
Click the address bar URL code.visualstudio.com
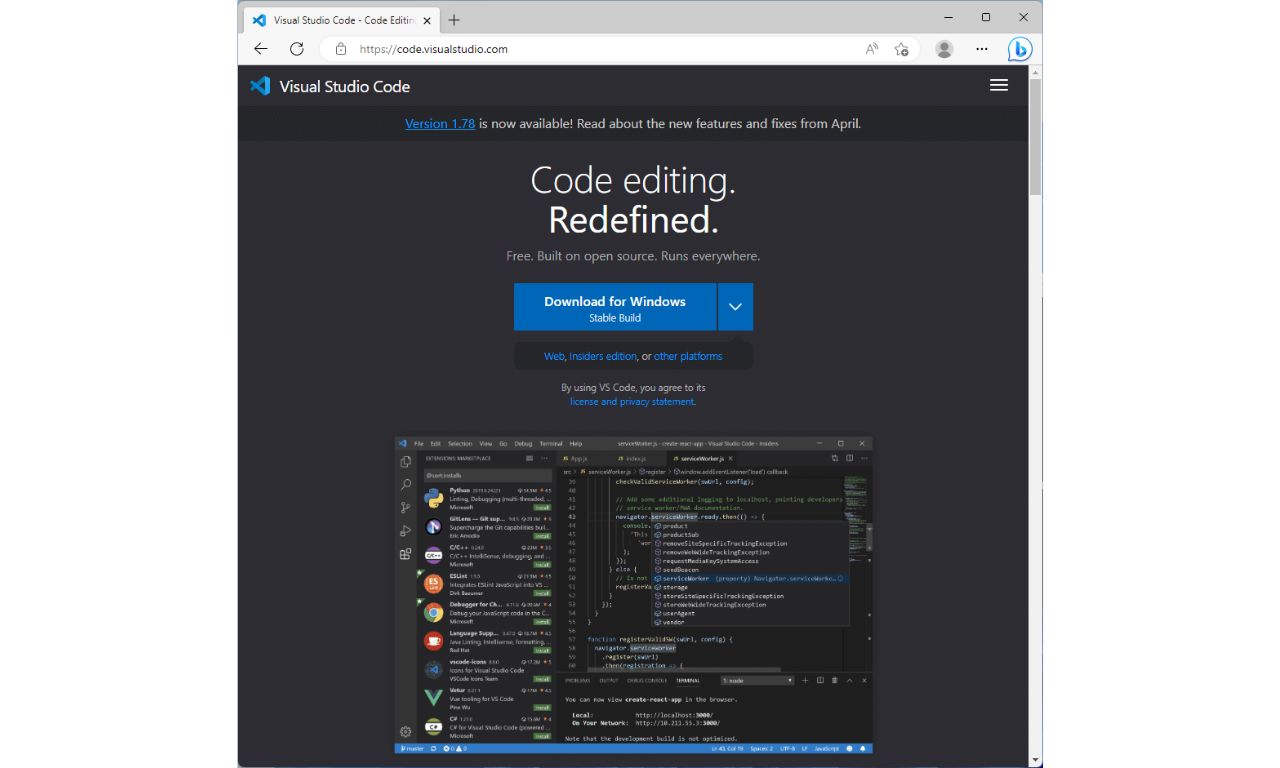point(434,49)
